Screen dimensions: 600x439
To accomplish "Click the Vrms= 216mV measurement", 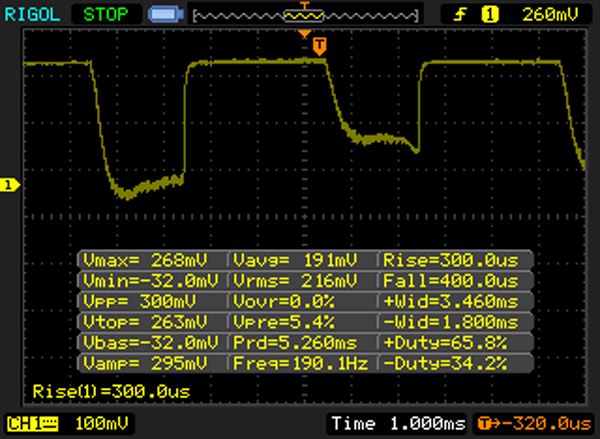I will 295,281.
